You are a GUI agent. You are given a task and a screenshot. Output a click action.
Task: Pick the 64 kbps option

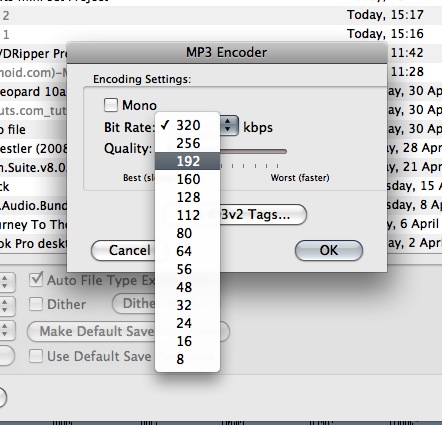188,251
